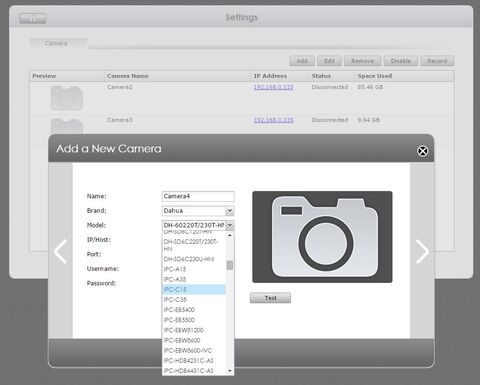
Task: Select the IPC-EBW8600 model entry
Action: tap(194, 340)
